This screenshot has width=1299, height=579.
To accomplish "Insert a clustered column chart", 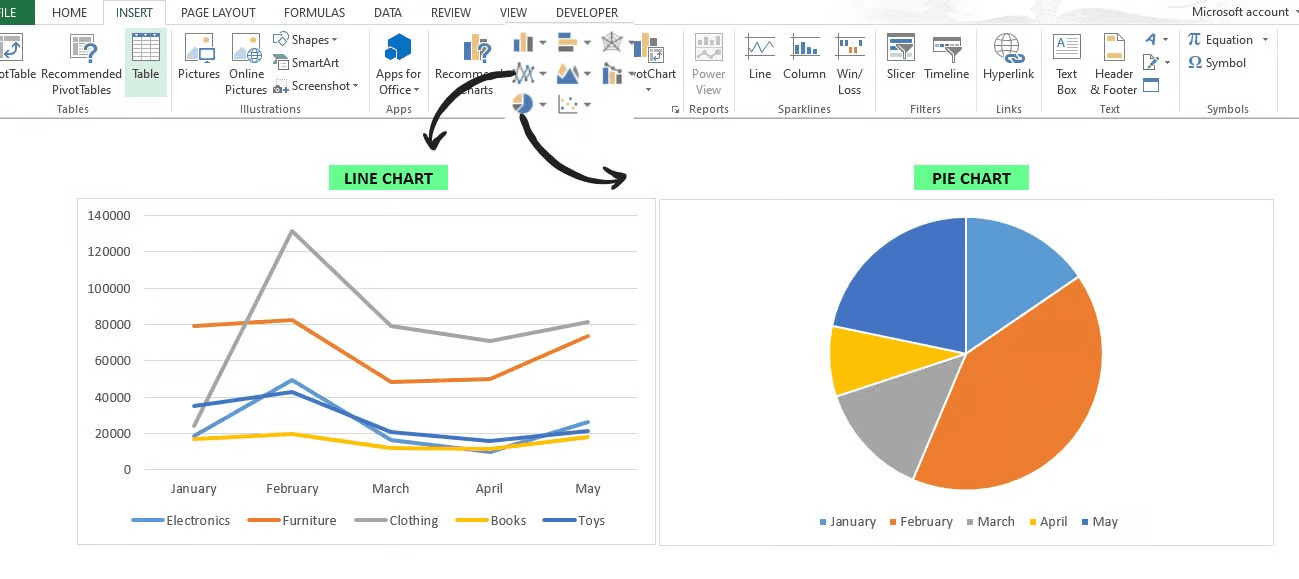I will pyautogui.click(x=521, y=40).
